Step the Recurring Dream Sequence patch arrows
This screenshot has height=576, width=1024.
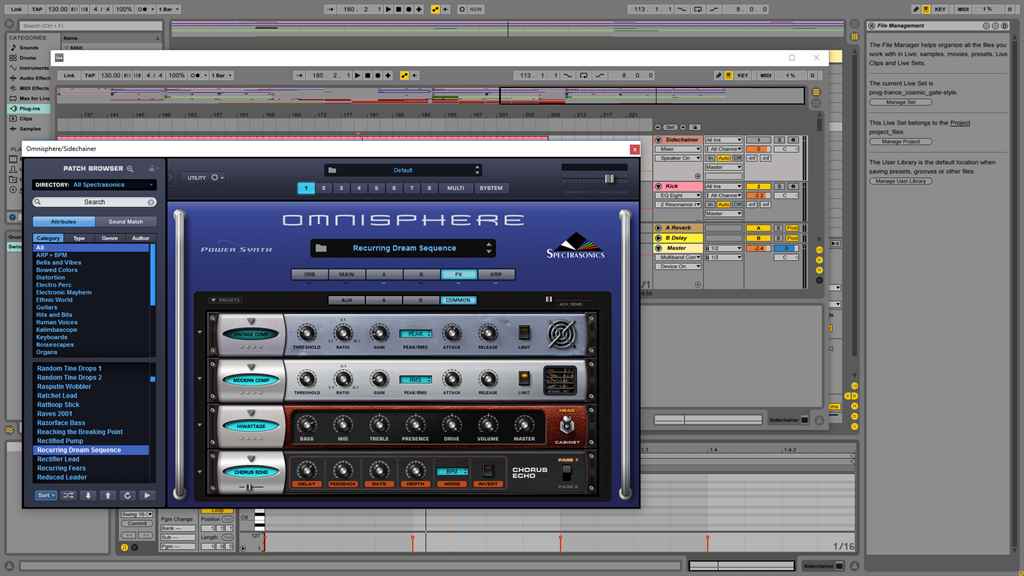pos(488,248)
